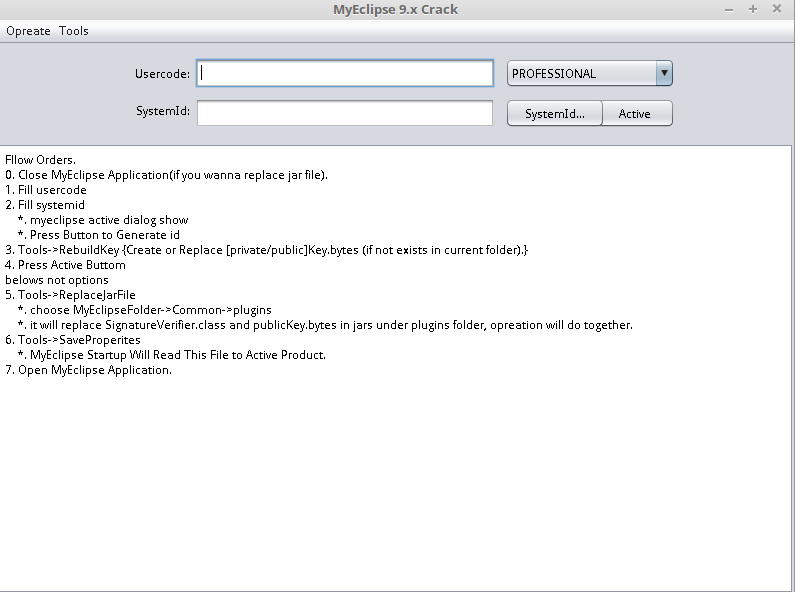Open the Tools menu
Viewport: 795px width, 592px height.
(74, 31)
